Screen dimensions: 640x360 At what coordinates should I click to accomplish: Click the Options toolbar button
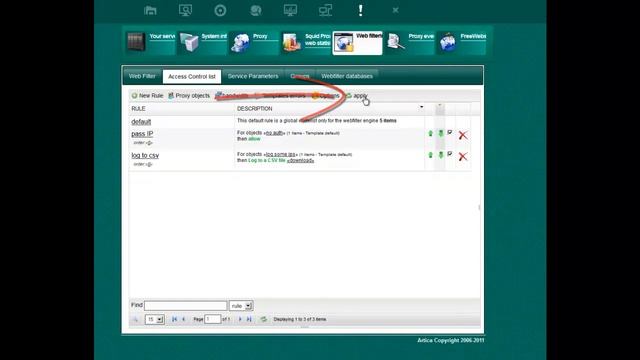coord(326,96)
